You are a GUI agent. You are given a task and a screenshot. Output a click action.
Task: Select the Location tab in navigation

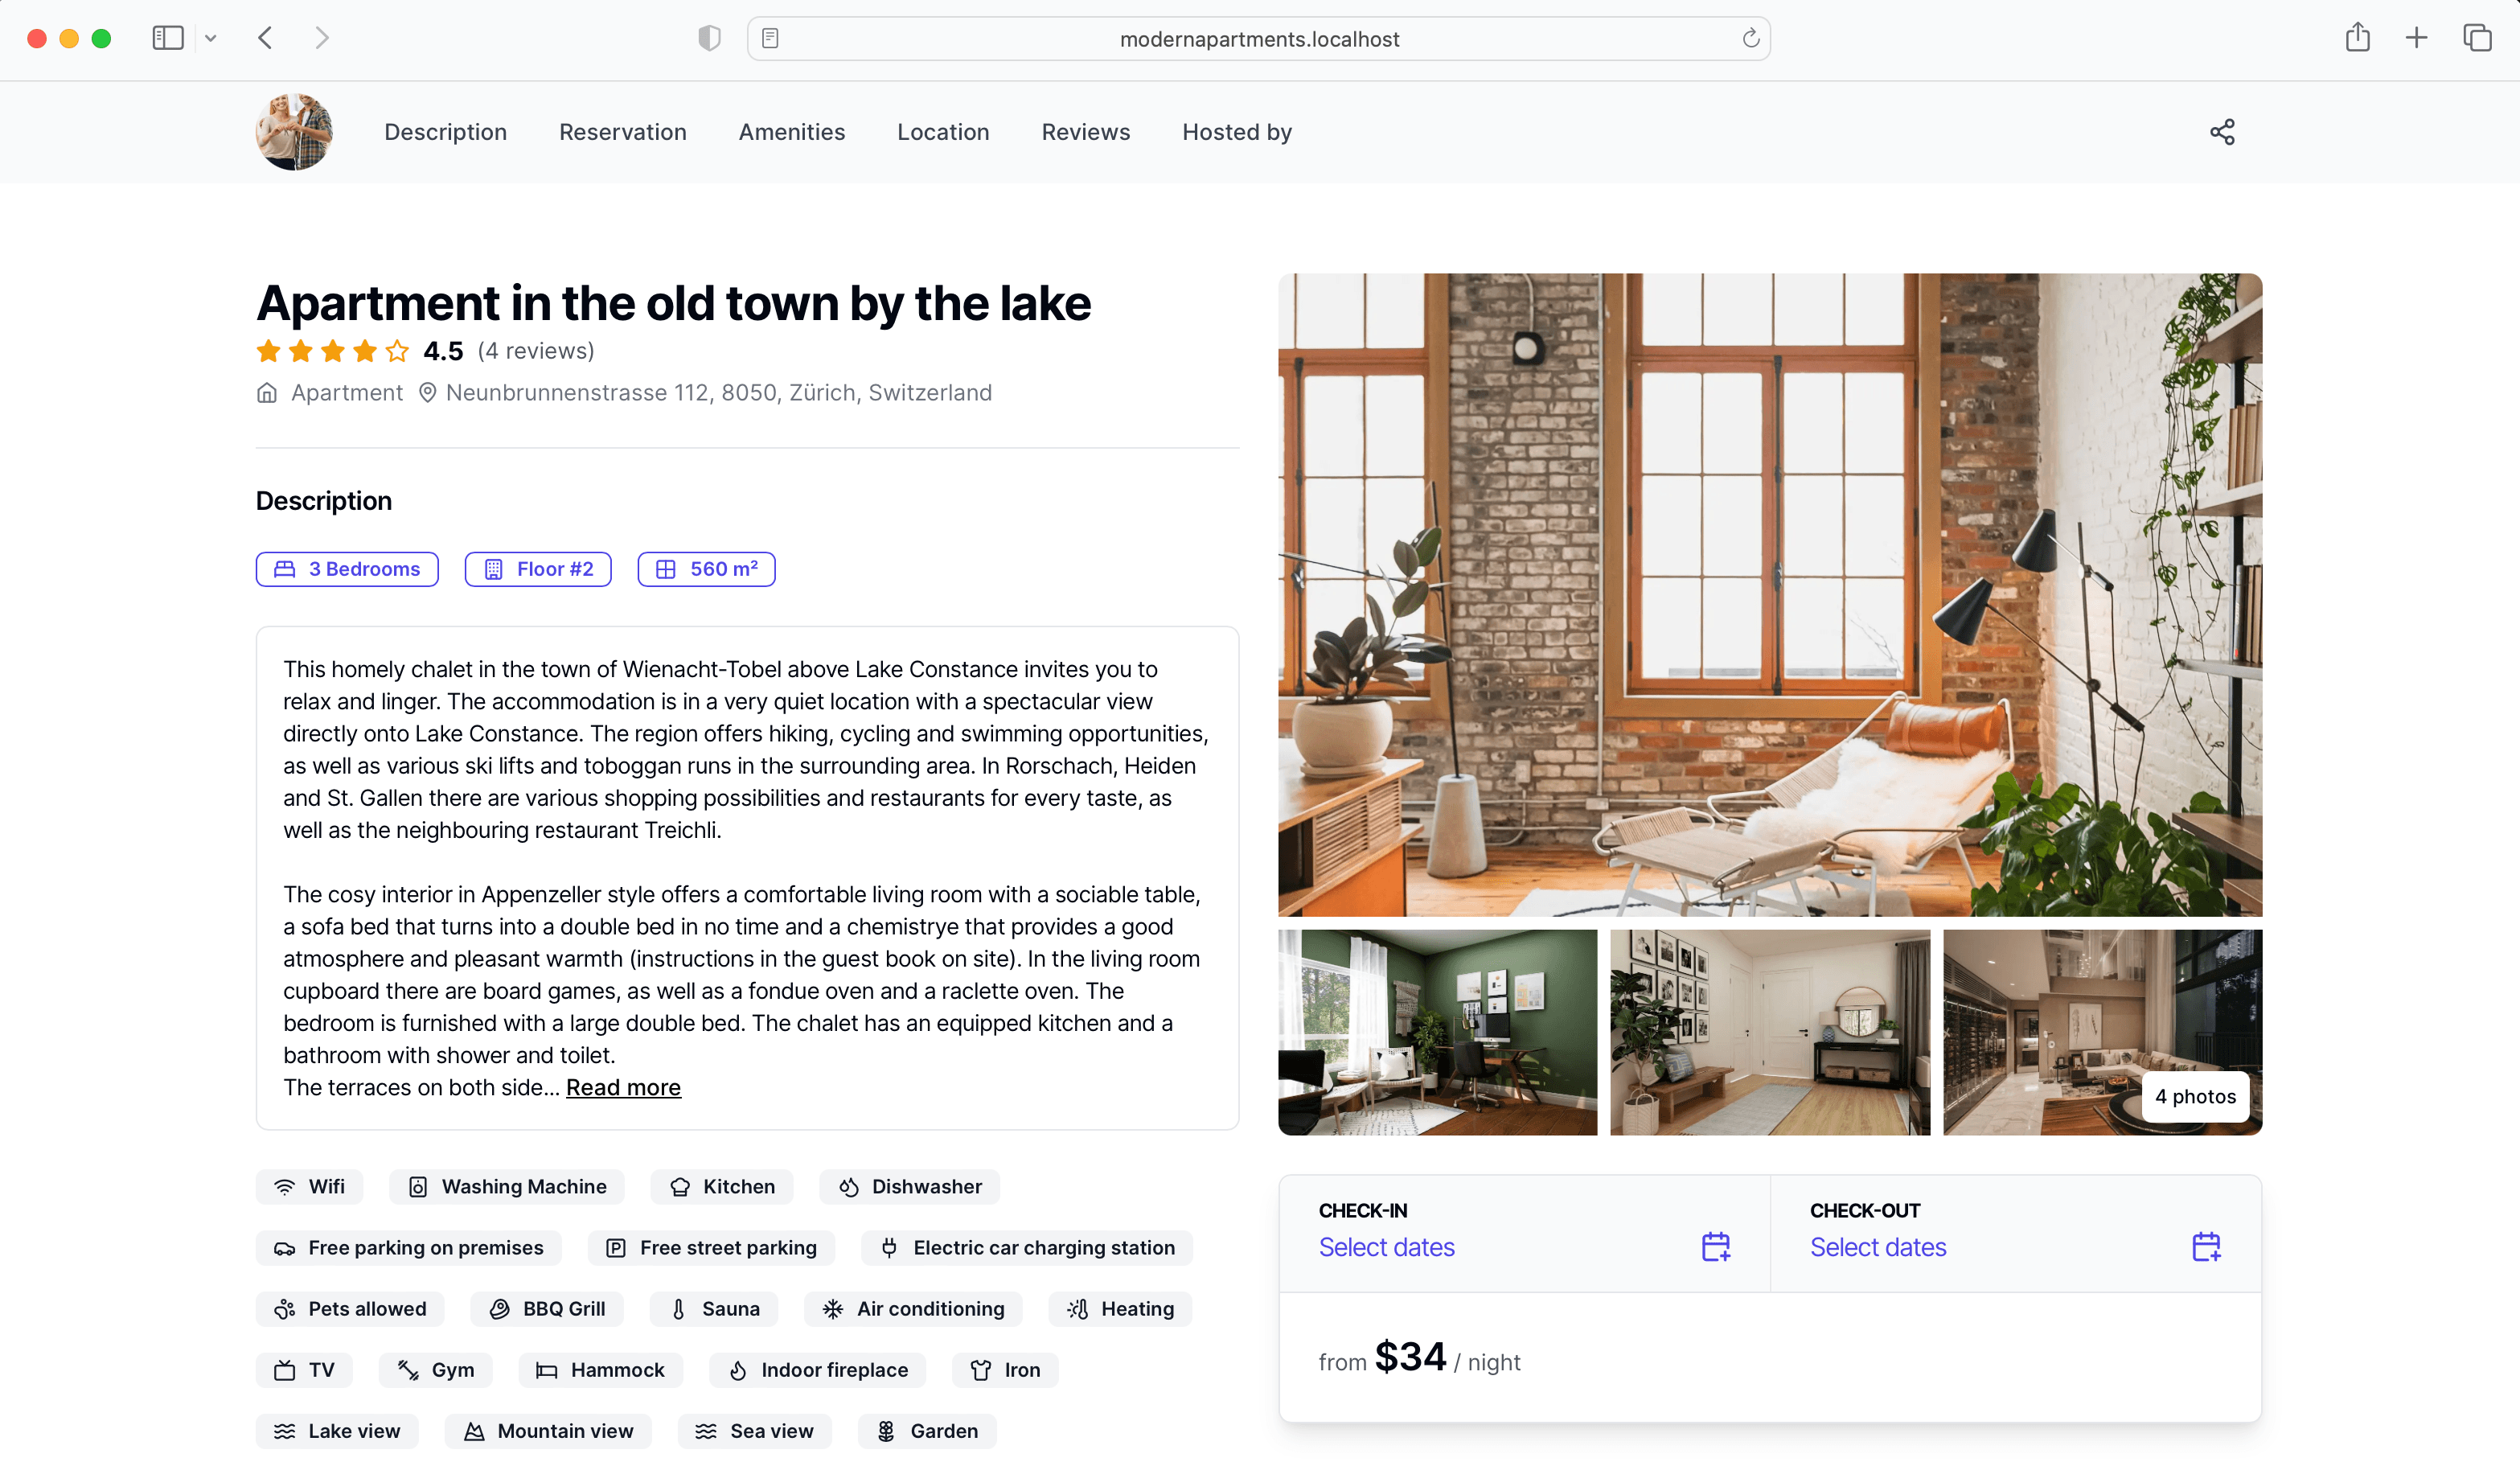coord(942,132)
